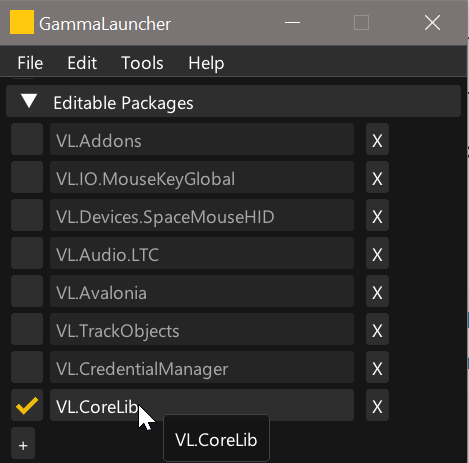Image resolution: width=469 pixels, height=463 pixels.
Task: Click the yellow GammaLauncher app icon
Action: [22, 22]
